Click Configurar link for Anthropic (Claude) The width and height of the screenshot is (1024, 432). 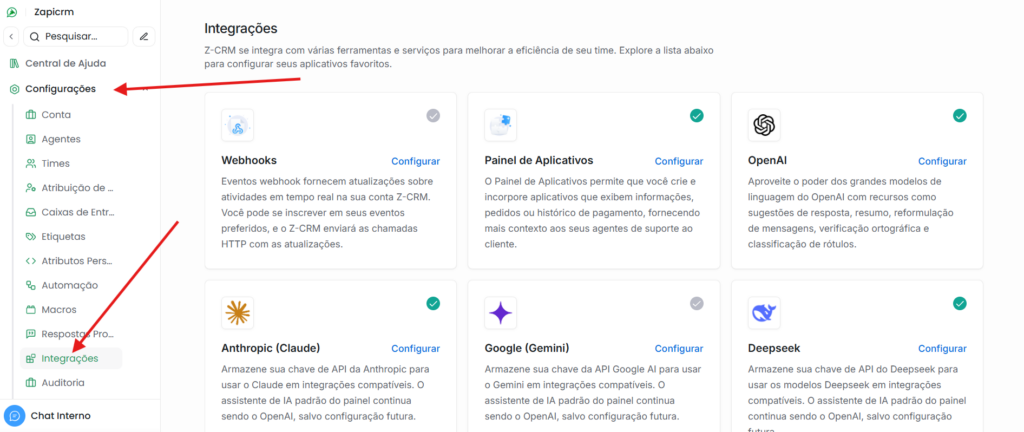415,349
